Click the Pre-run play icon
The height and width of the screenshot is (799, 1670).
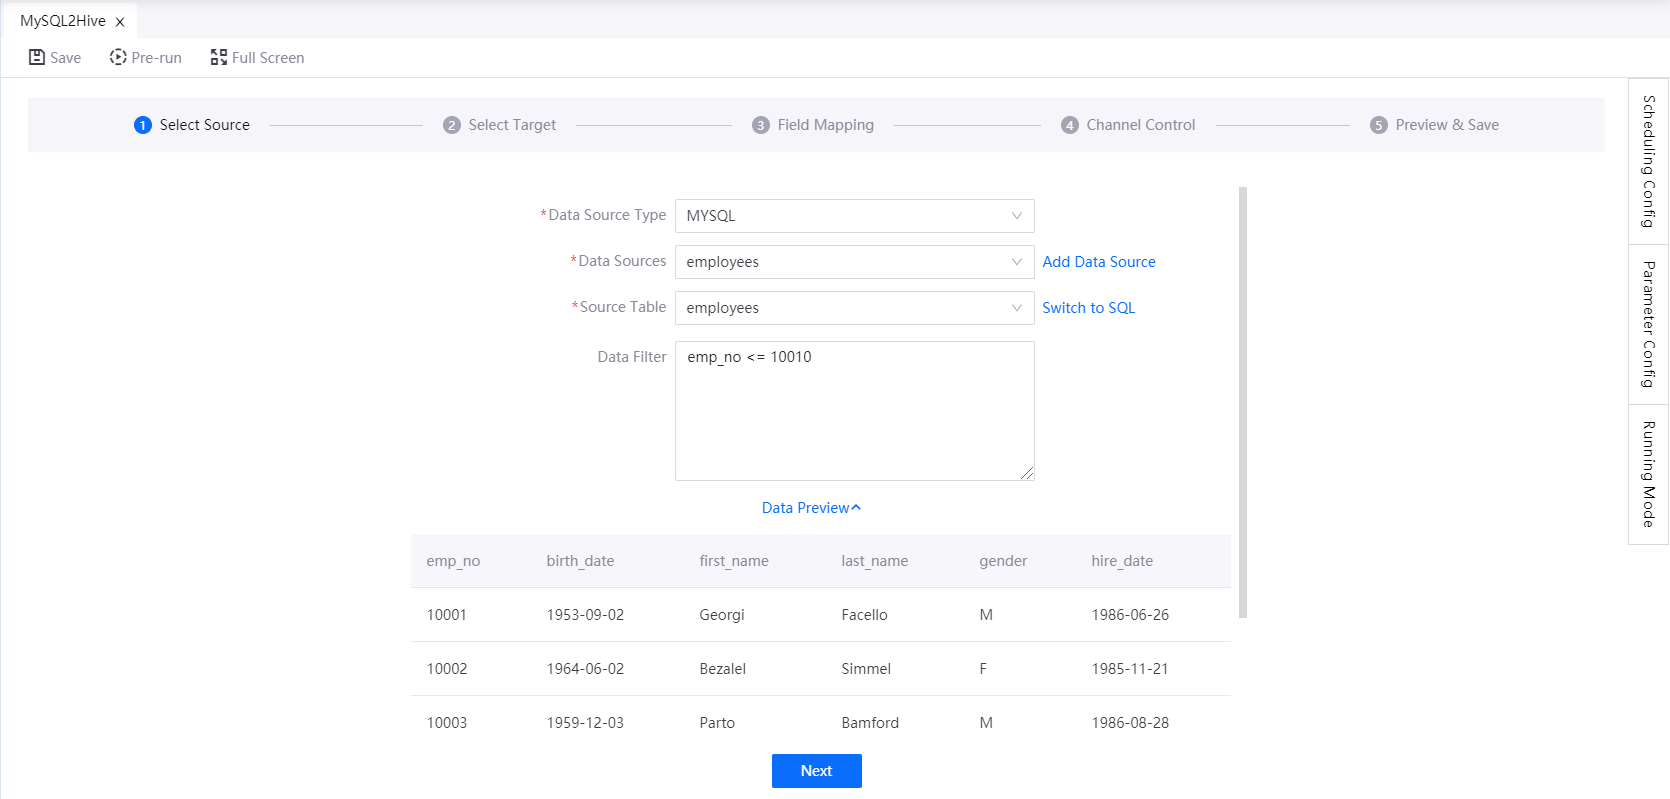pyautogui.click(x=118, y=57)
